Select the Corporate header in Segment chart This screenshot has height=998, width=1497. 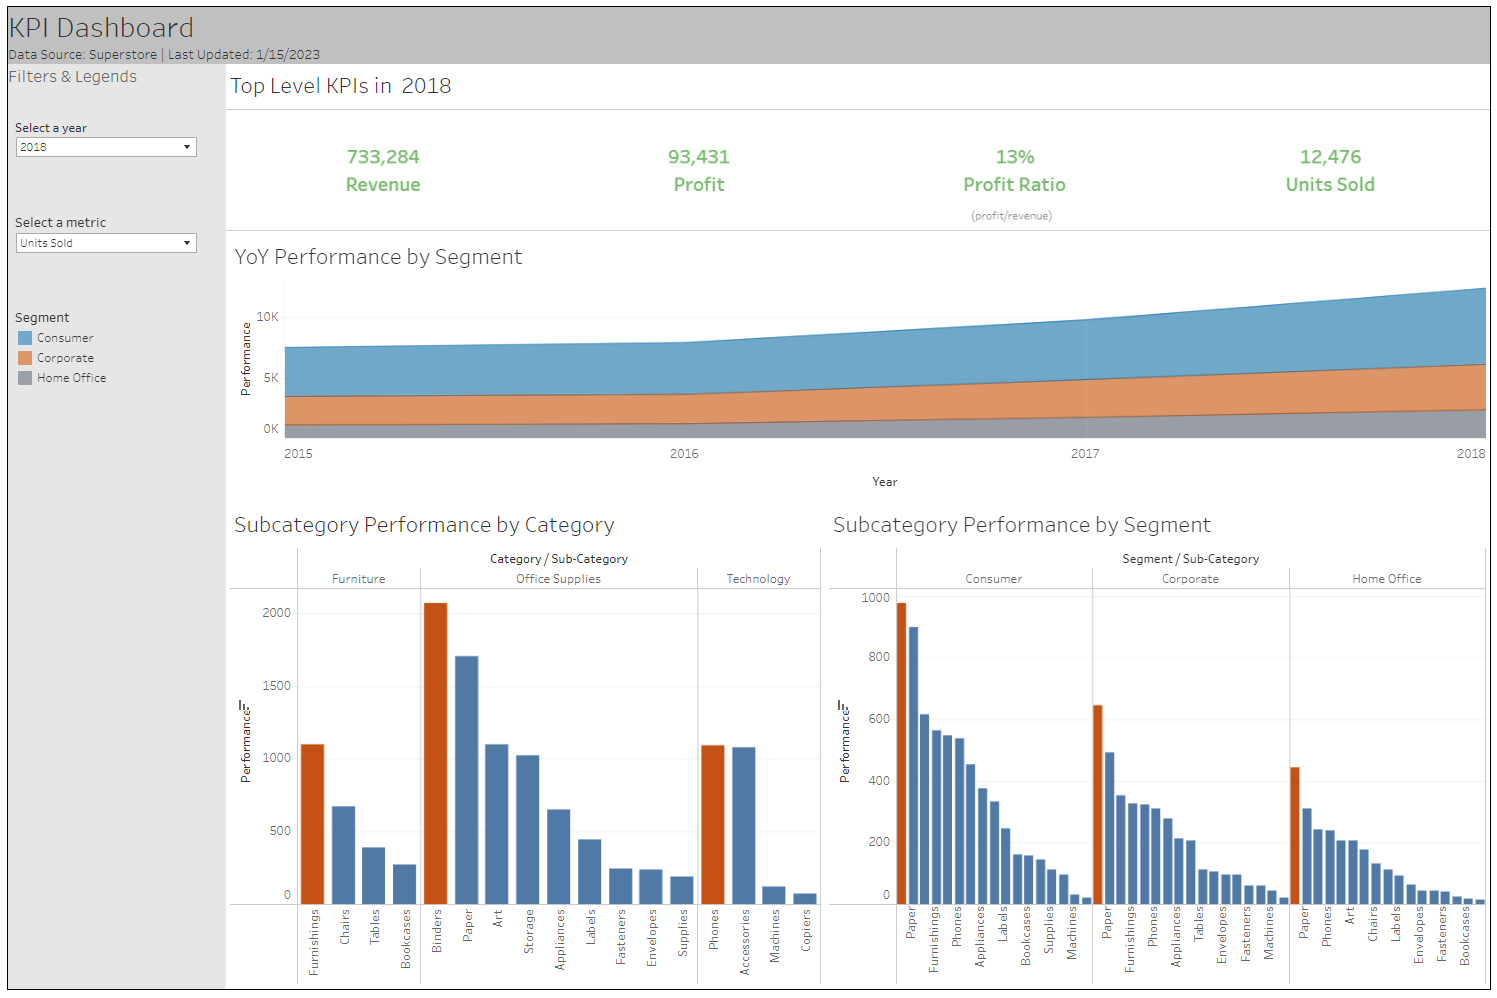click(1190, 579)
